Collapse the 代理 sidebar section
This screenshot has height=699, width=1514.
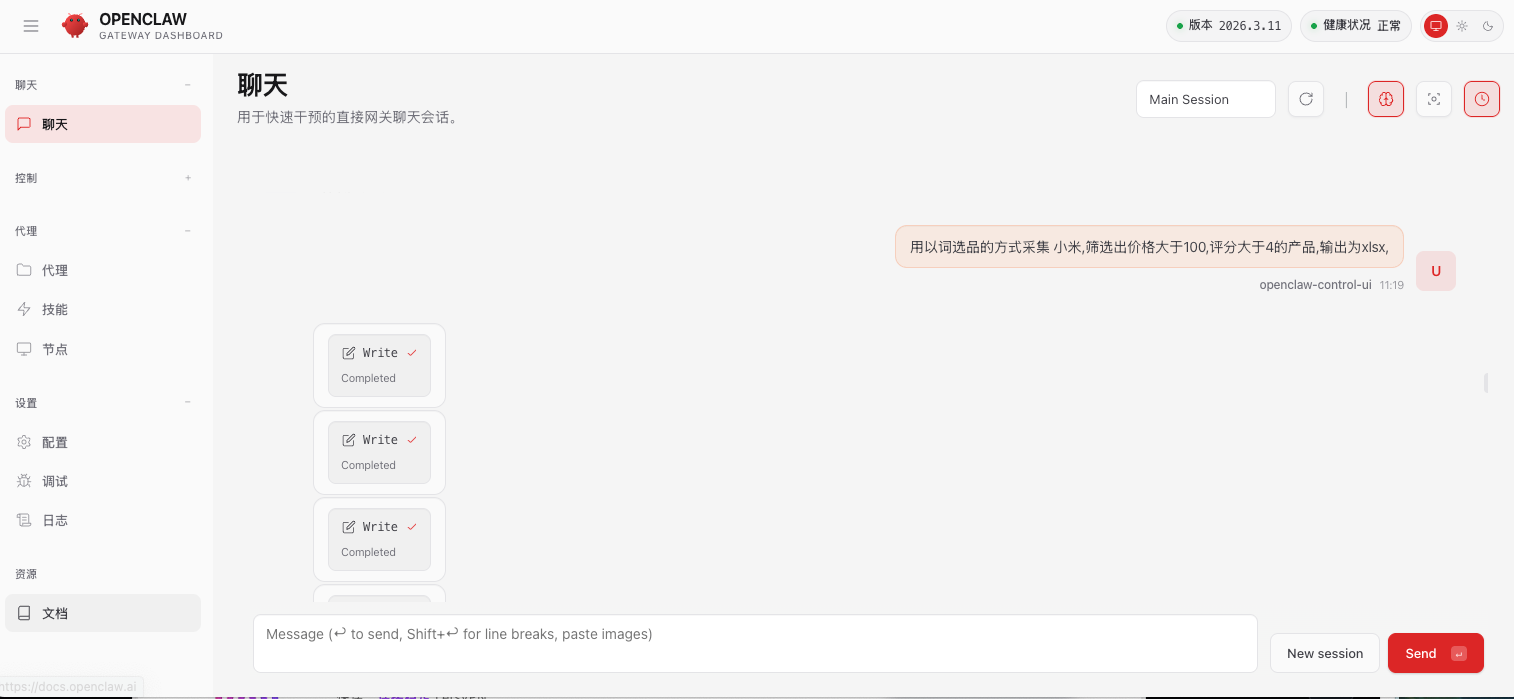[188, 231]
